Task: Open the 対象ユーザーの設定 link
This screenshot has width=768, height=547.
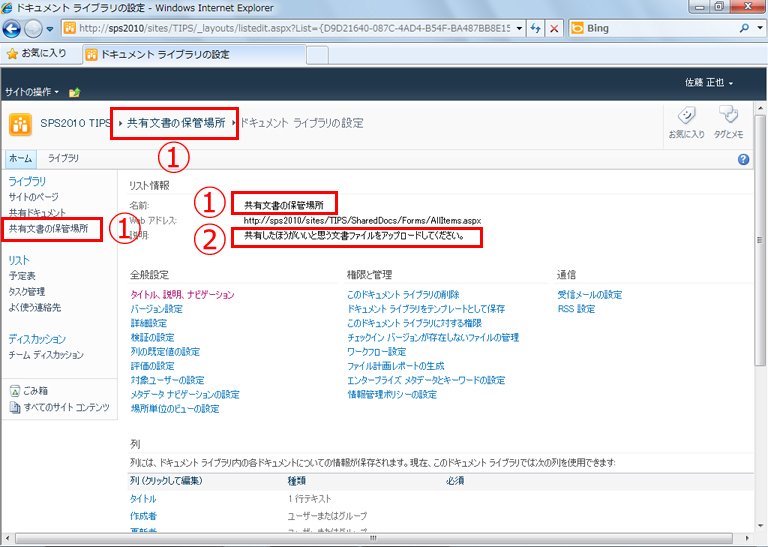Action: pyautogui.click(x=168, y=380)
